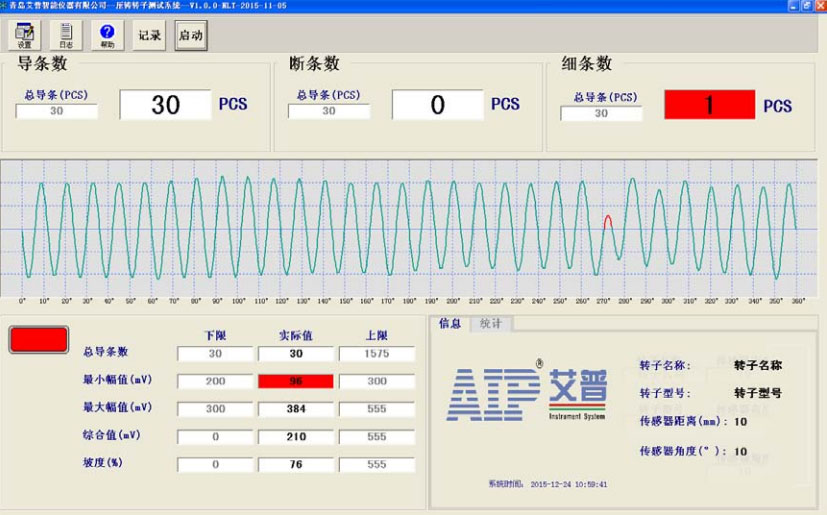Image resolution: width=827 pixels, height=515 pixels.
Task: Click the 总导条数 upper limit field showing 1575
Action: click(376, 354)
